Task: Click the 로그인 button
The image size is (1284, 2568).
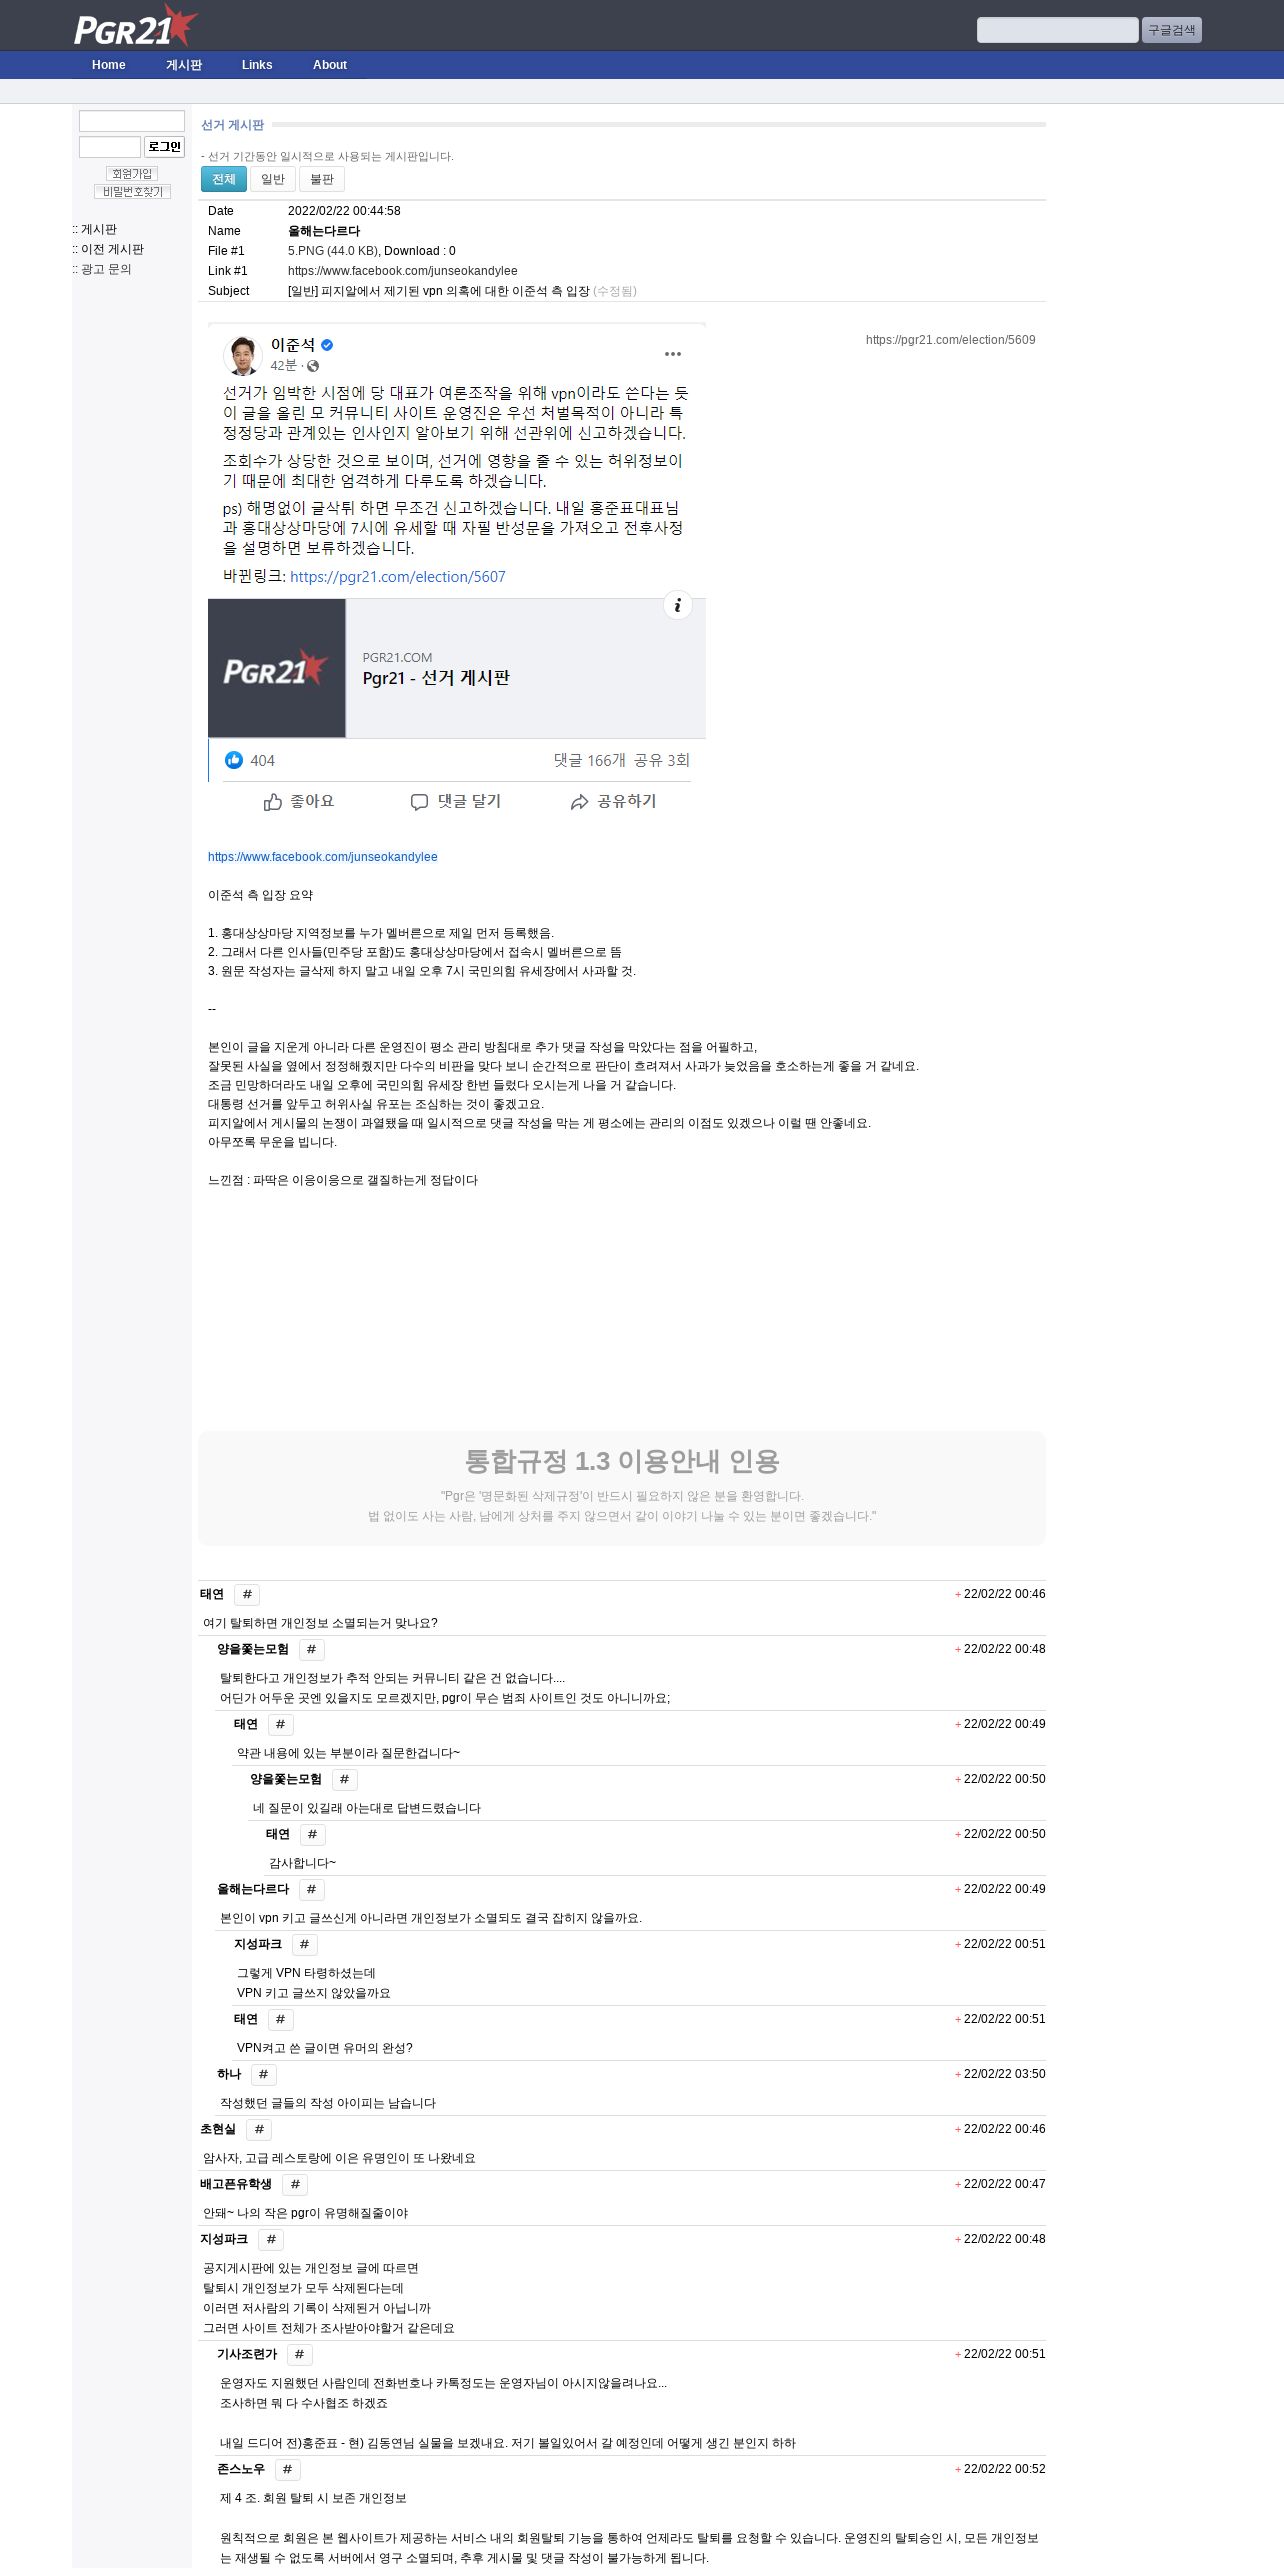Action: [165, 147]
